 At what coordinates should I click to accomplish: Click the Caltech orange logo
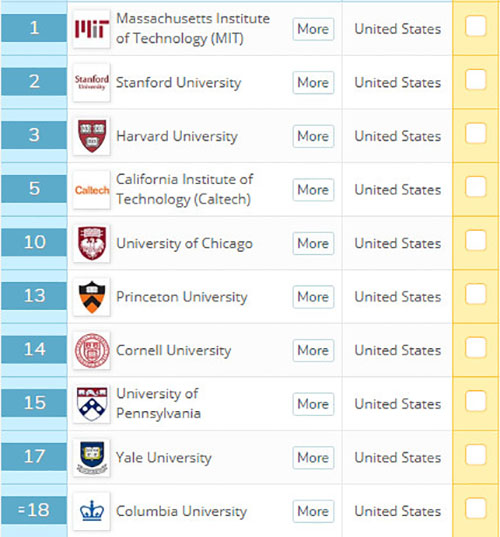(x=91, y=190)
